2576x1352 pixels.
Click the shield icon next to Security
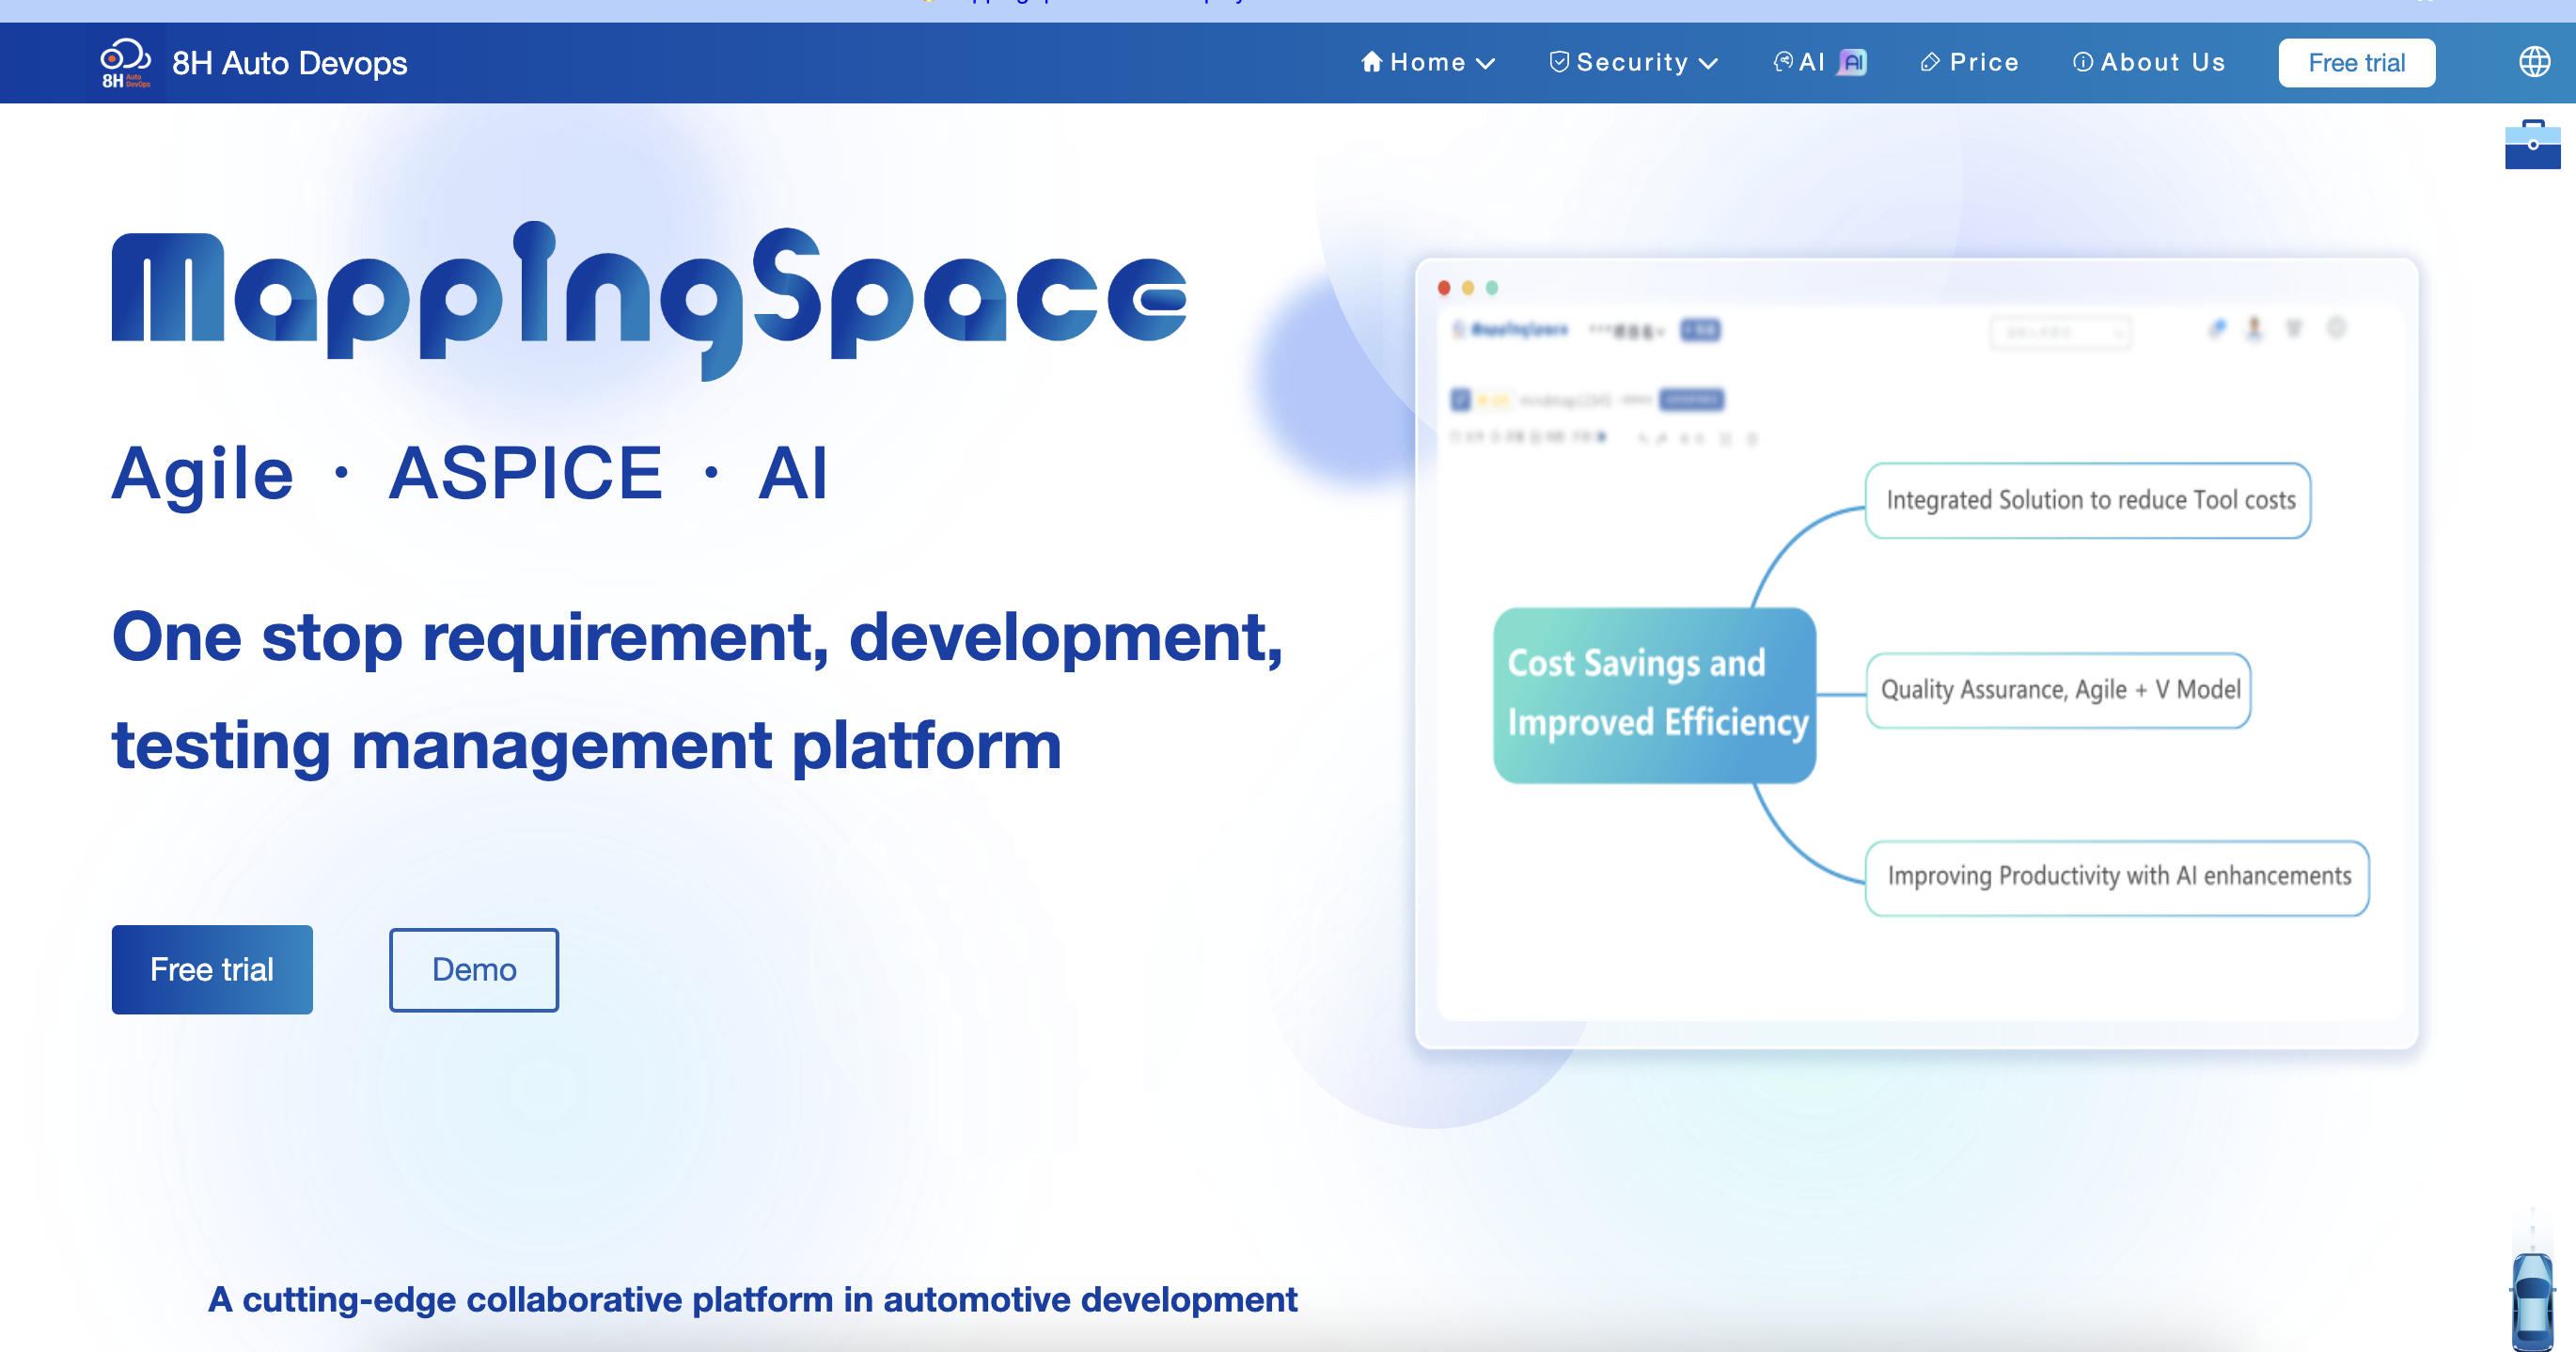1558,62
